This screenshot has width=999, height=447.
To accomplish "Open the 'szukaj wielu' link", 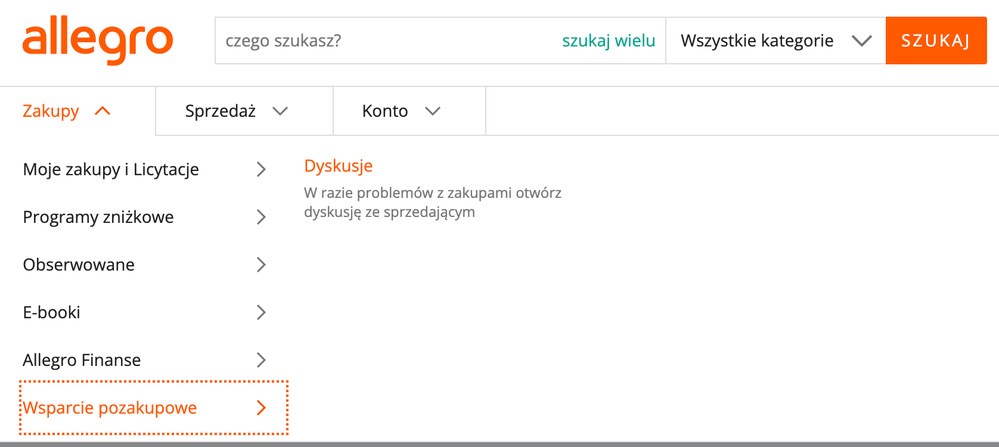I will pyautogui.click(x=608, y=41).
